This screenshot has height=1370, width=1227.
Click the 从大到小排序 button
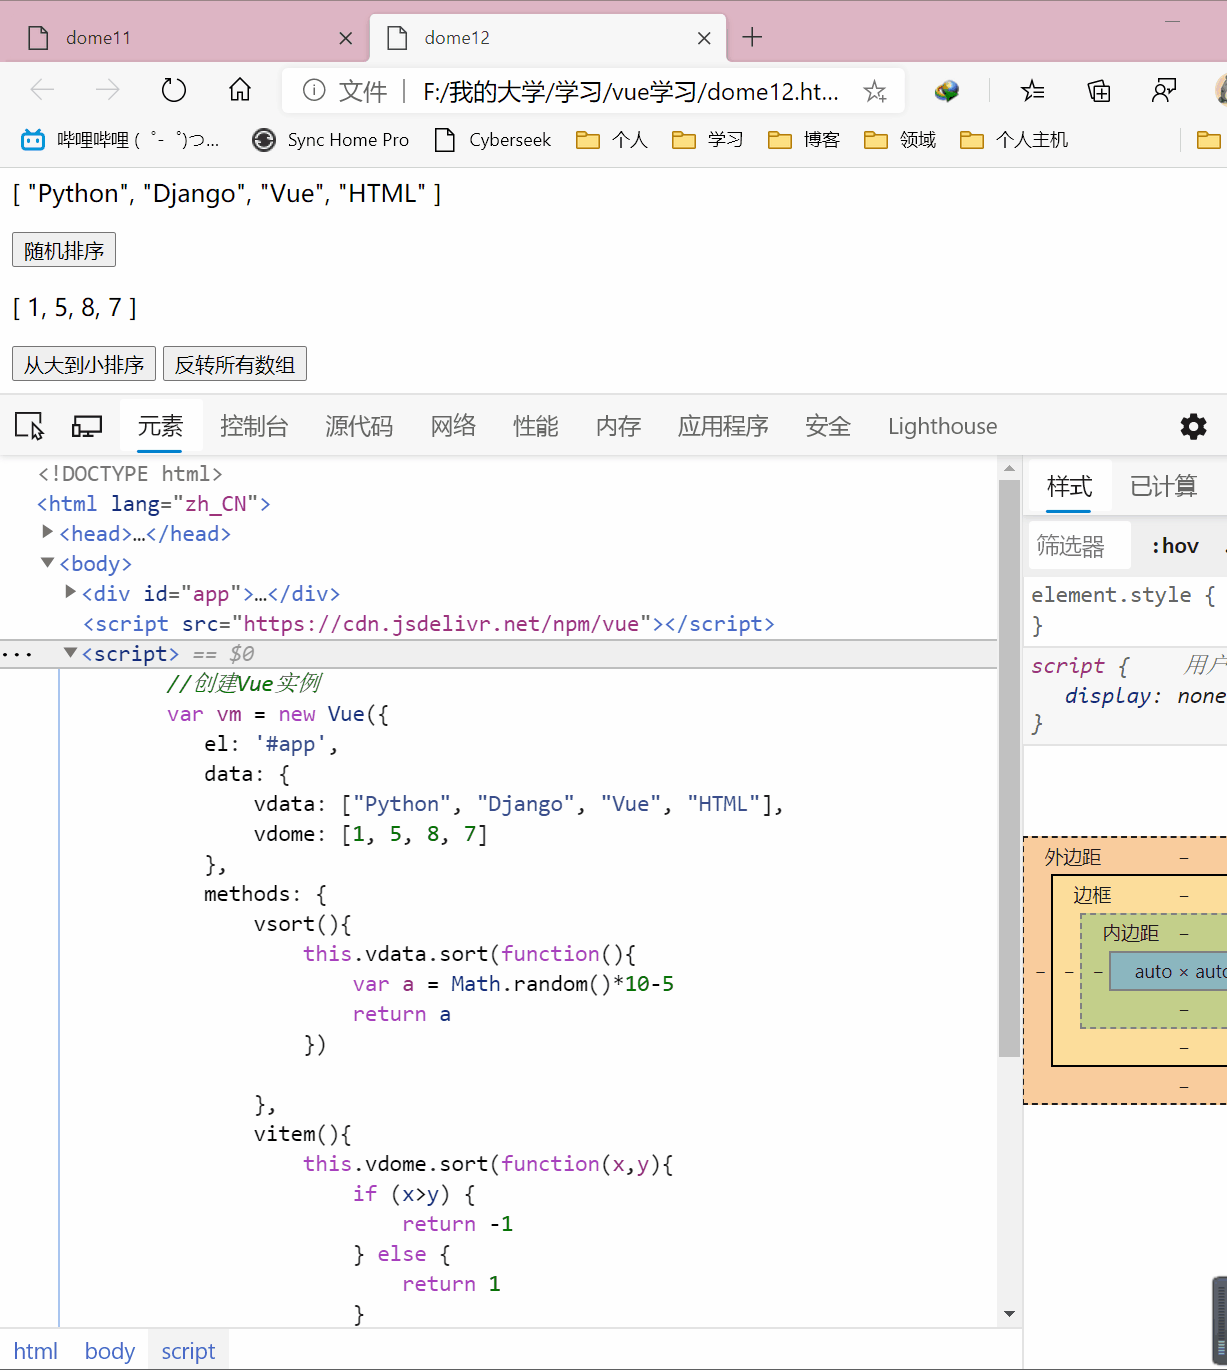(x=84, y=364)
